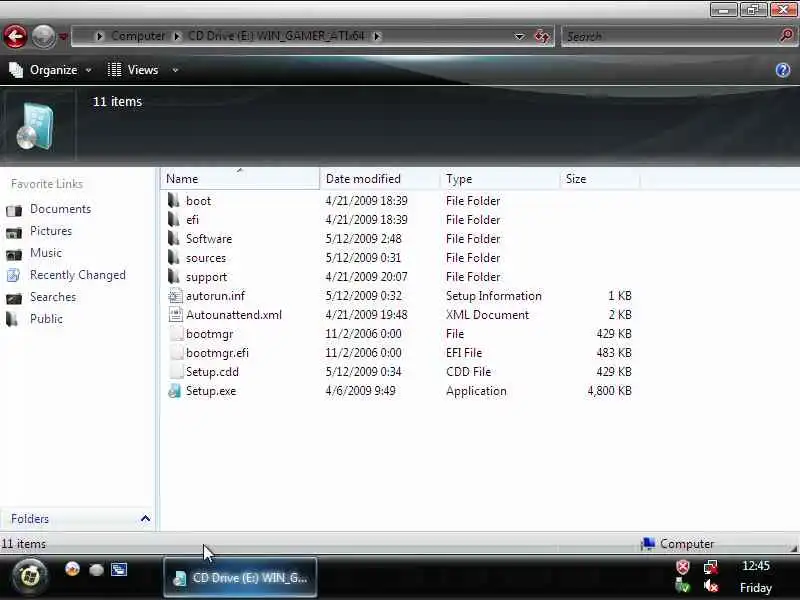Click the network connection tray icon

point(711,567)
